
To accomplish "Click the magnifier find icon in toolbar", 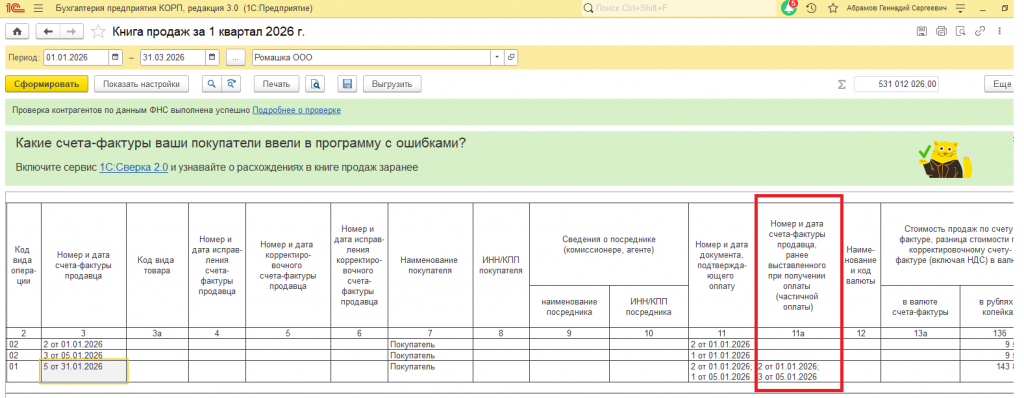I will (x=212, y=84).
